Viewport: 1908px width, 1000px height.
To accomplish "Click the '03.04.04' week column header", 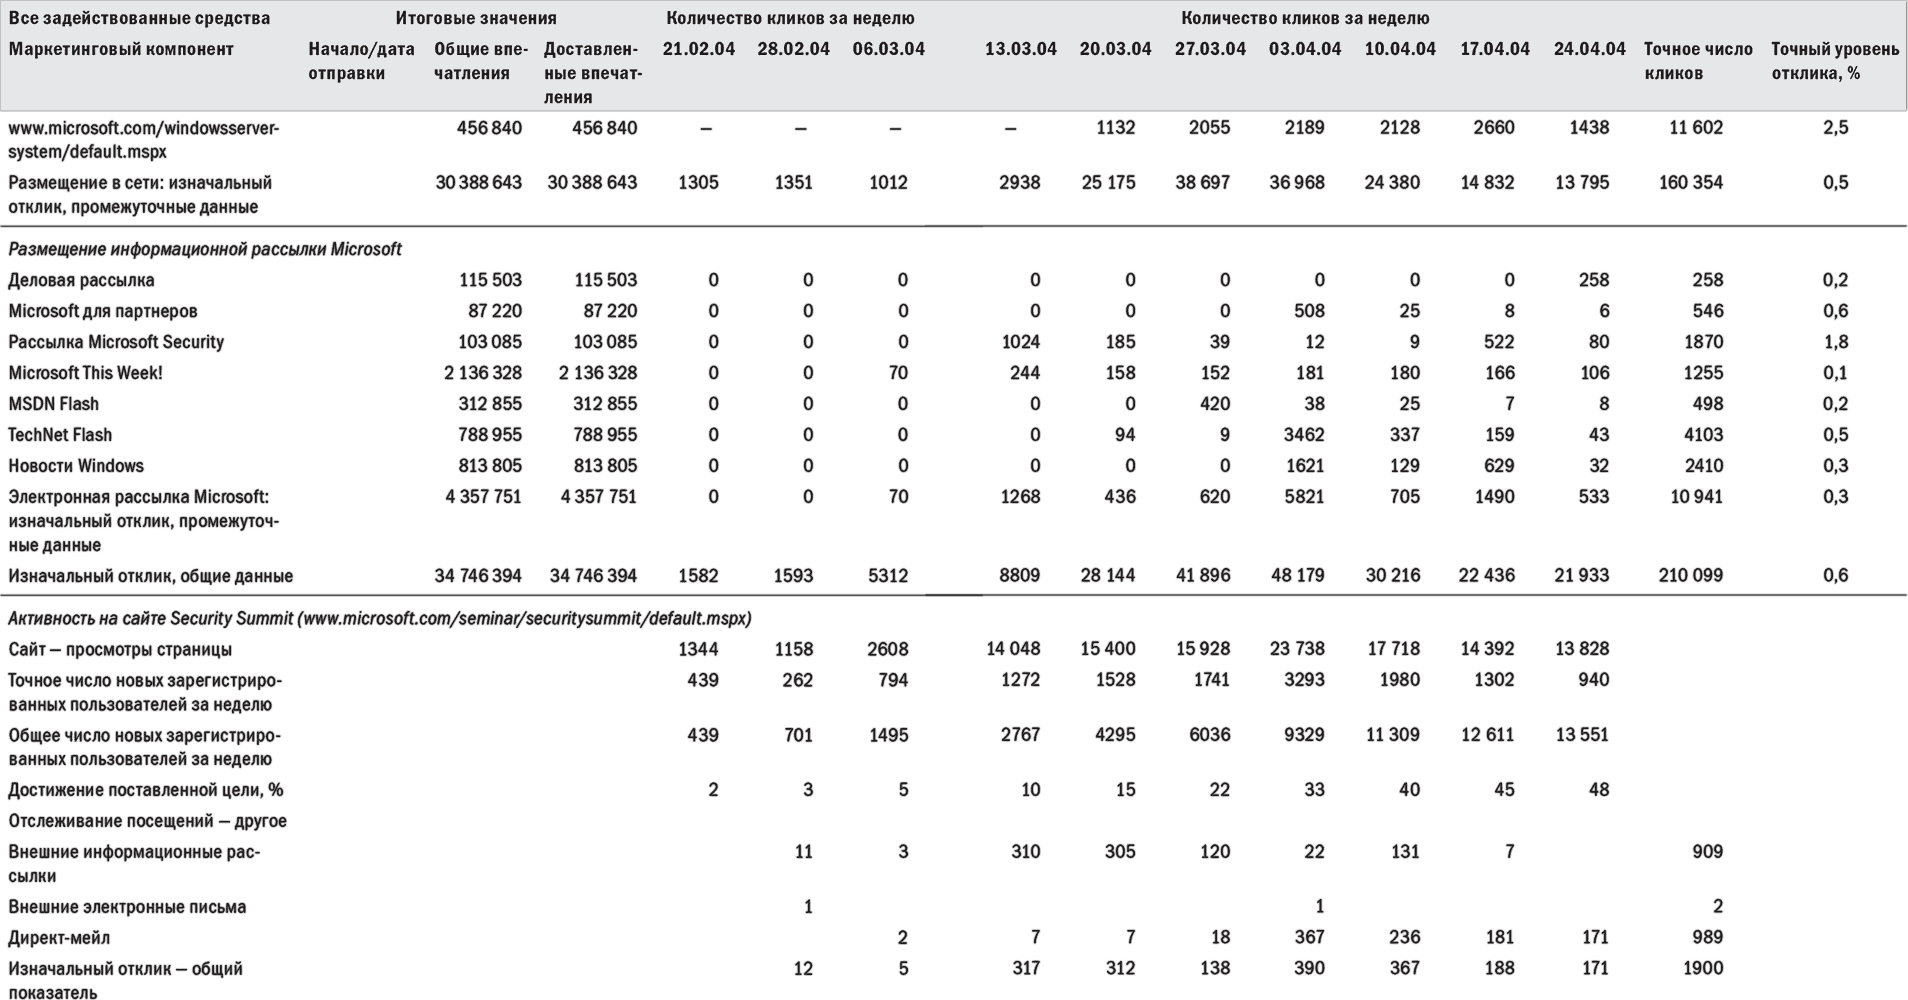I will 1305,49.
